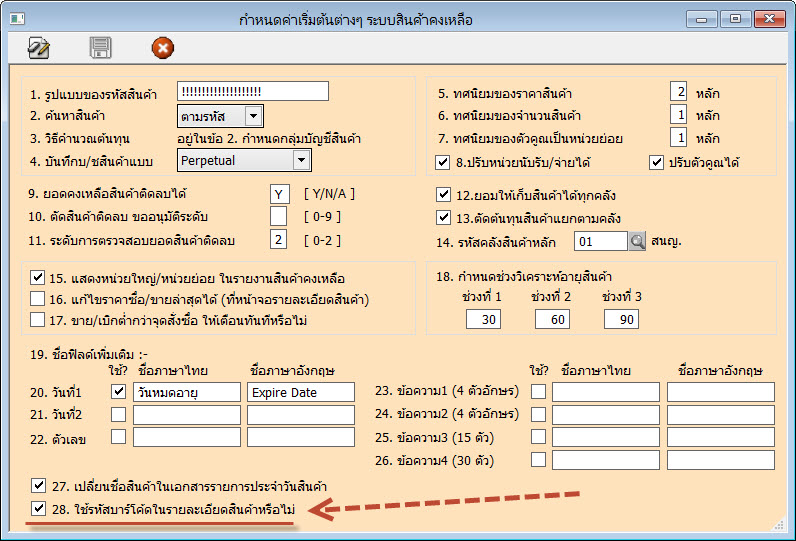Click the รหัสคลังสินค้าหลัก field showing 01
The height and width of the screenshot is (541, 796).
[601, 242]
